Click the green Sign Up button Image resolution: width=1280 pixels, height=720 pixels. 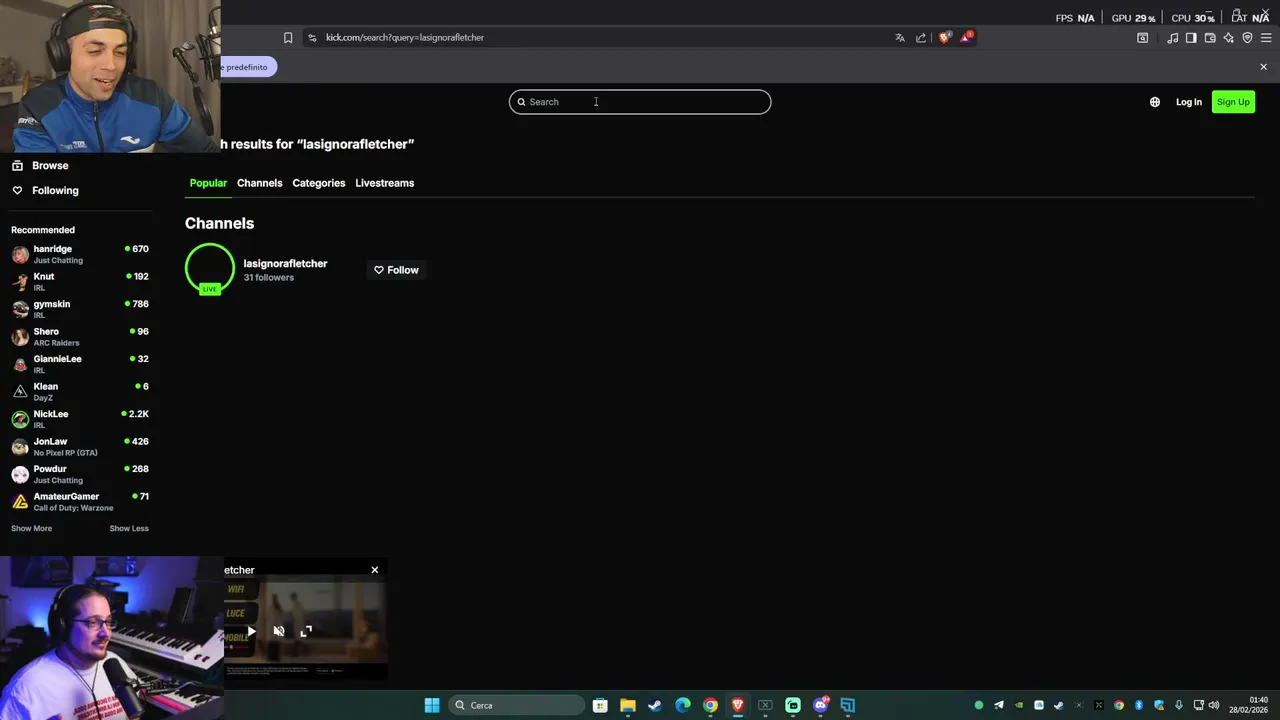pyautogui.click(x=1233, y=102)
